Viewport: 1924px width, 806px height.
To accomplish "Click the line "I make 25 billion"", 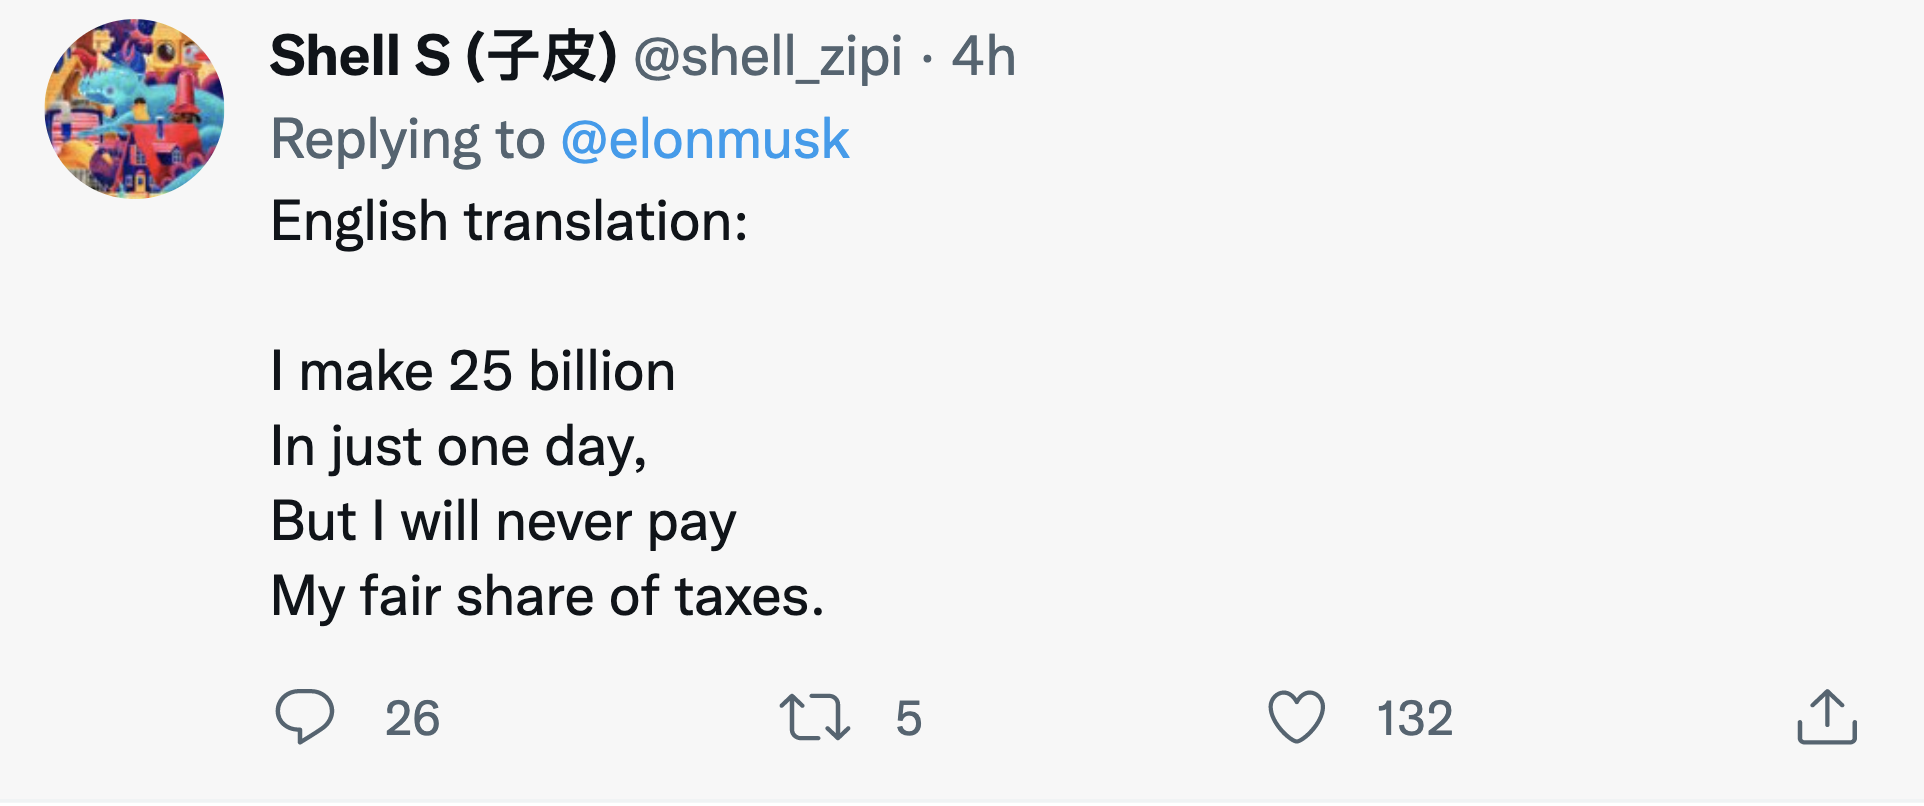I will (x=473, y=372).
